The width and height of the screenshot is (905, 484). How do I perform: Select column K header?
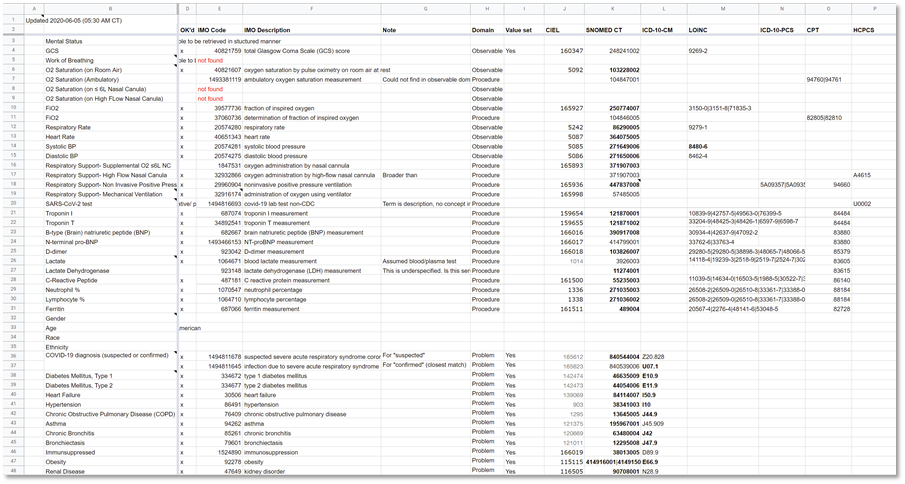(611, 9)
